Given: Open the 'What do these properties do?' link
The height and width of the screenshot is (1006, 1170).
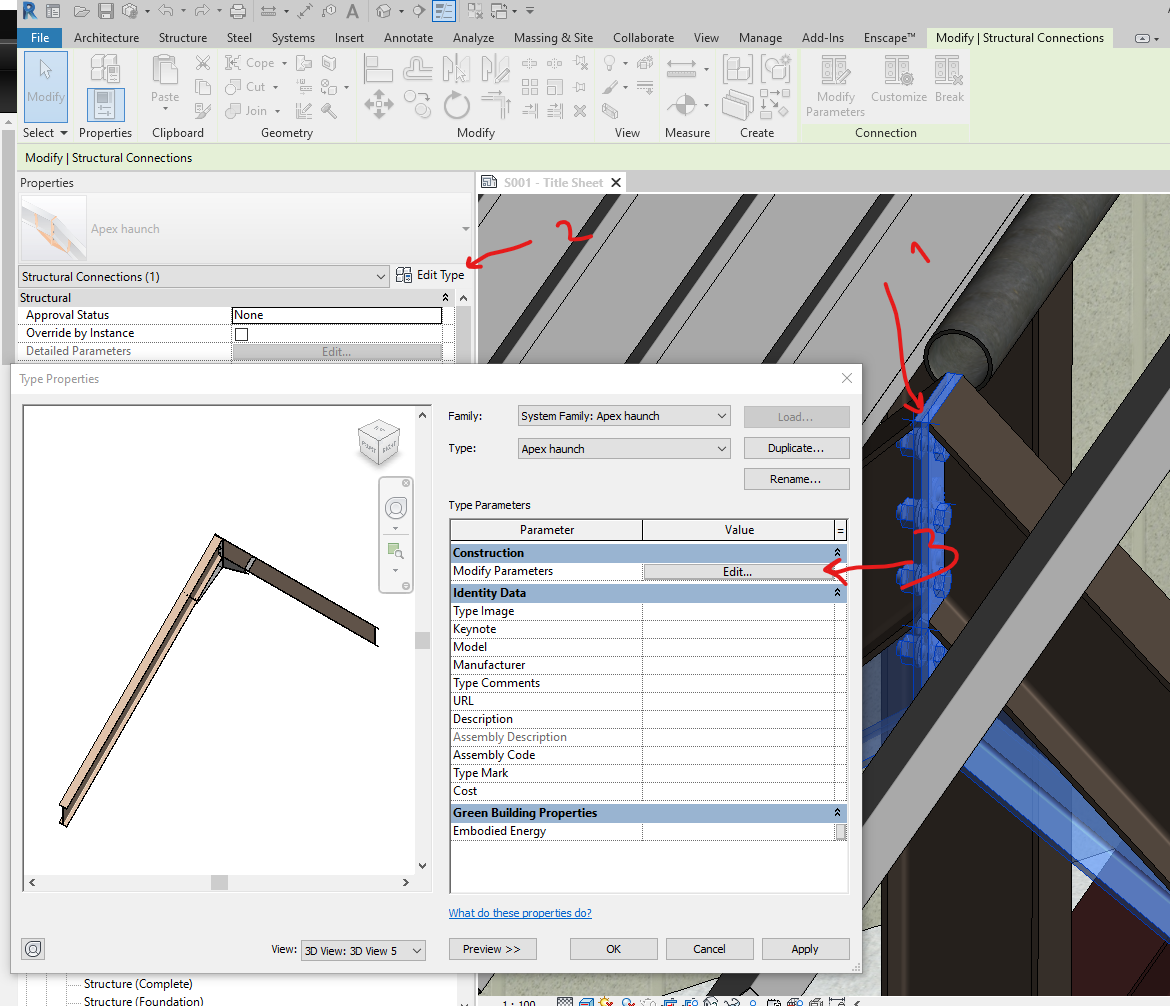Looking at the screenshot, I should tap(520, 912).
